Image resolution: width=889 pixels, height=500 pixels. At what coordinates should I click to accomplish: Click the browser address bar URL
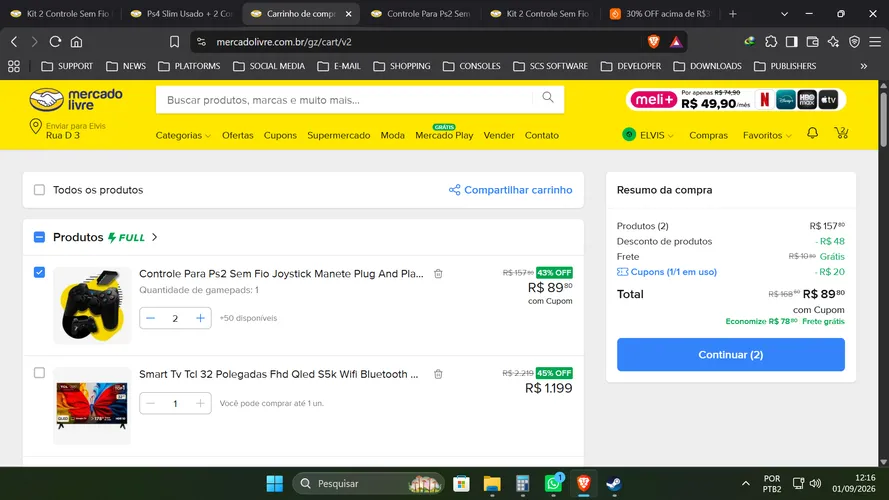coord(283,42)
